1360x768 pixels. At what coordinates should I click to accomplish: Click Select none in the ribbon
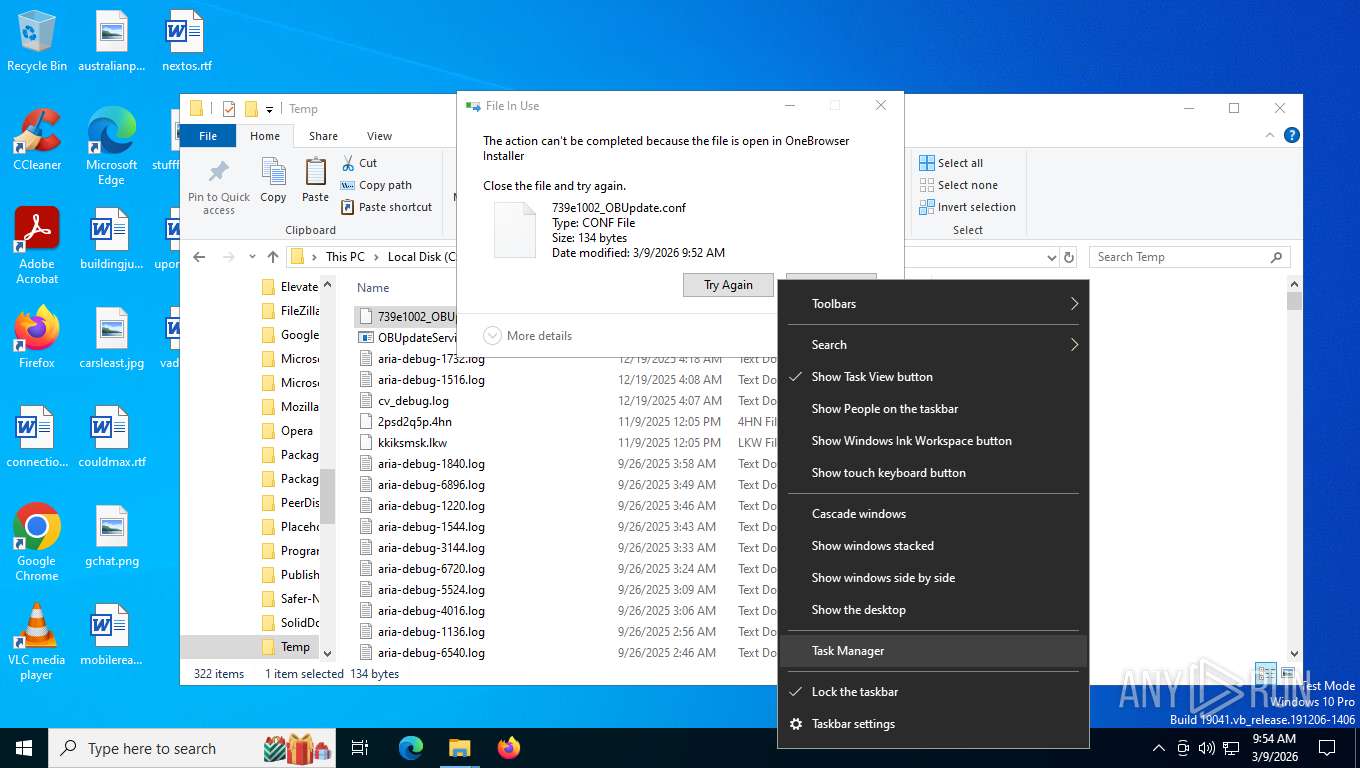click(x=958, y=185)
